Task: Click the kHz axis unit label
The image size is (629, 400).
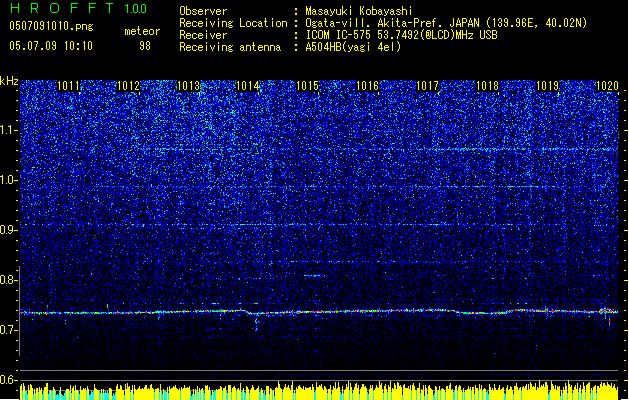Action: click(9, 81)
